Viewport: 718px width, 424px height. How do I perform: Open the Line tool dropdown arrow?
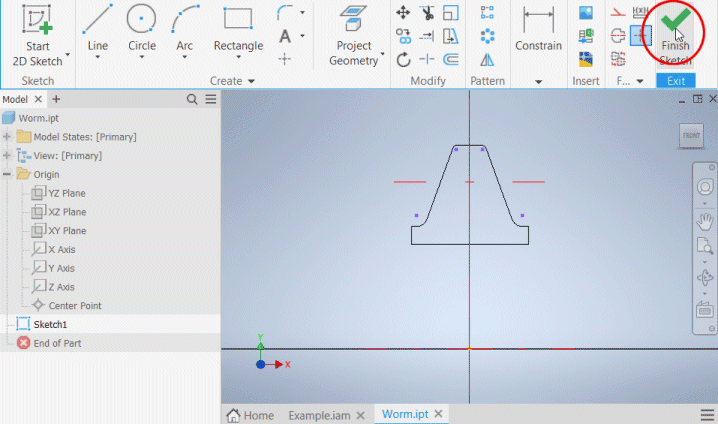98,57
